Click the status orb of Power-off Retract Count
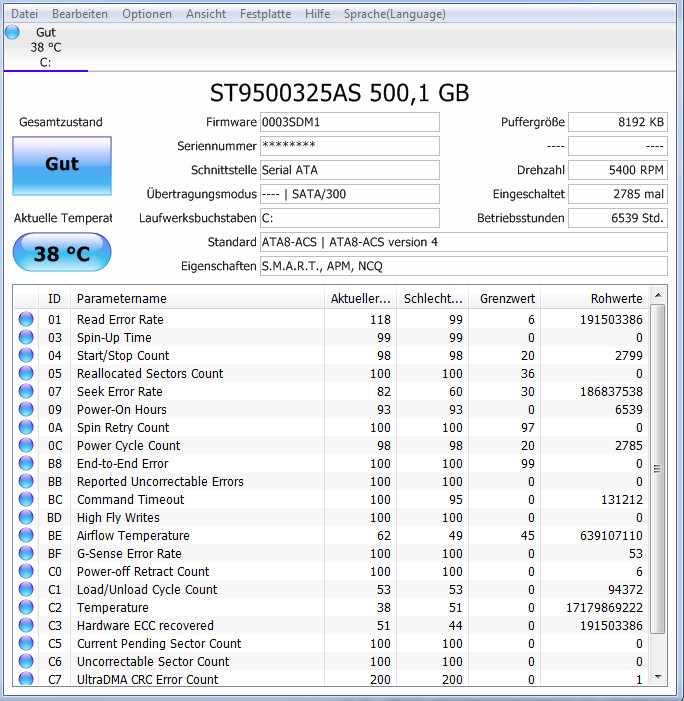This screenshot has width=684, height=701. pos(26,571)
